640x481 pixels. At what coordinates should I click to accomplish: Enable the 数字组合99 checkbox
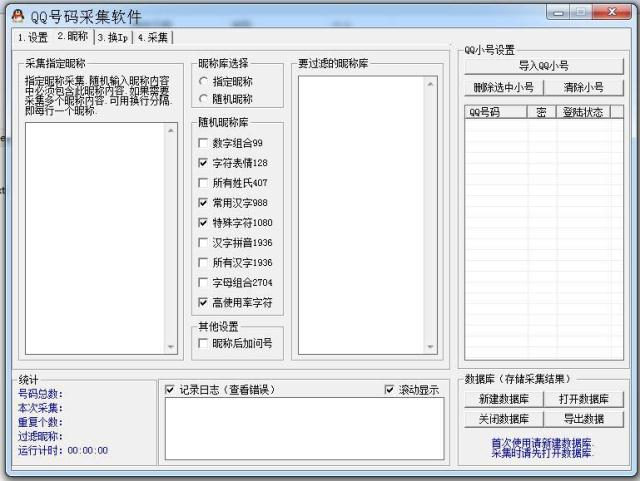[x=230, y=143]
